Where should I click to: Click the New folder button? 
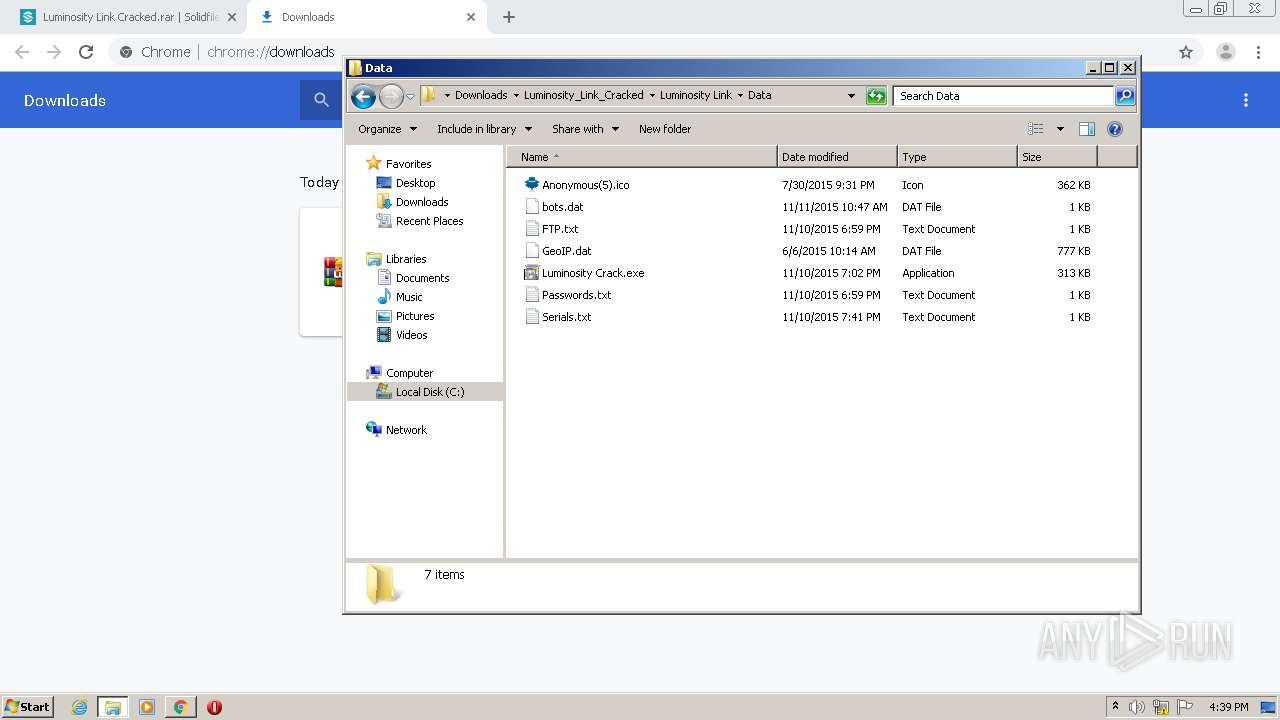point(665,129)
